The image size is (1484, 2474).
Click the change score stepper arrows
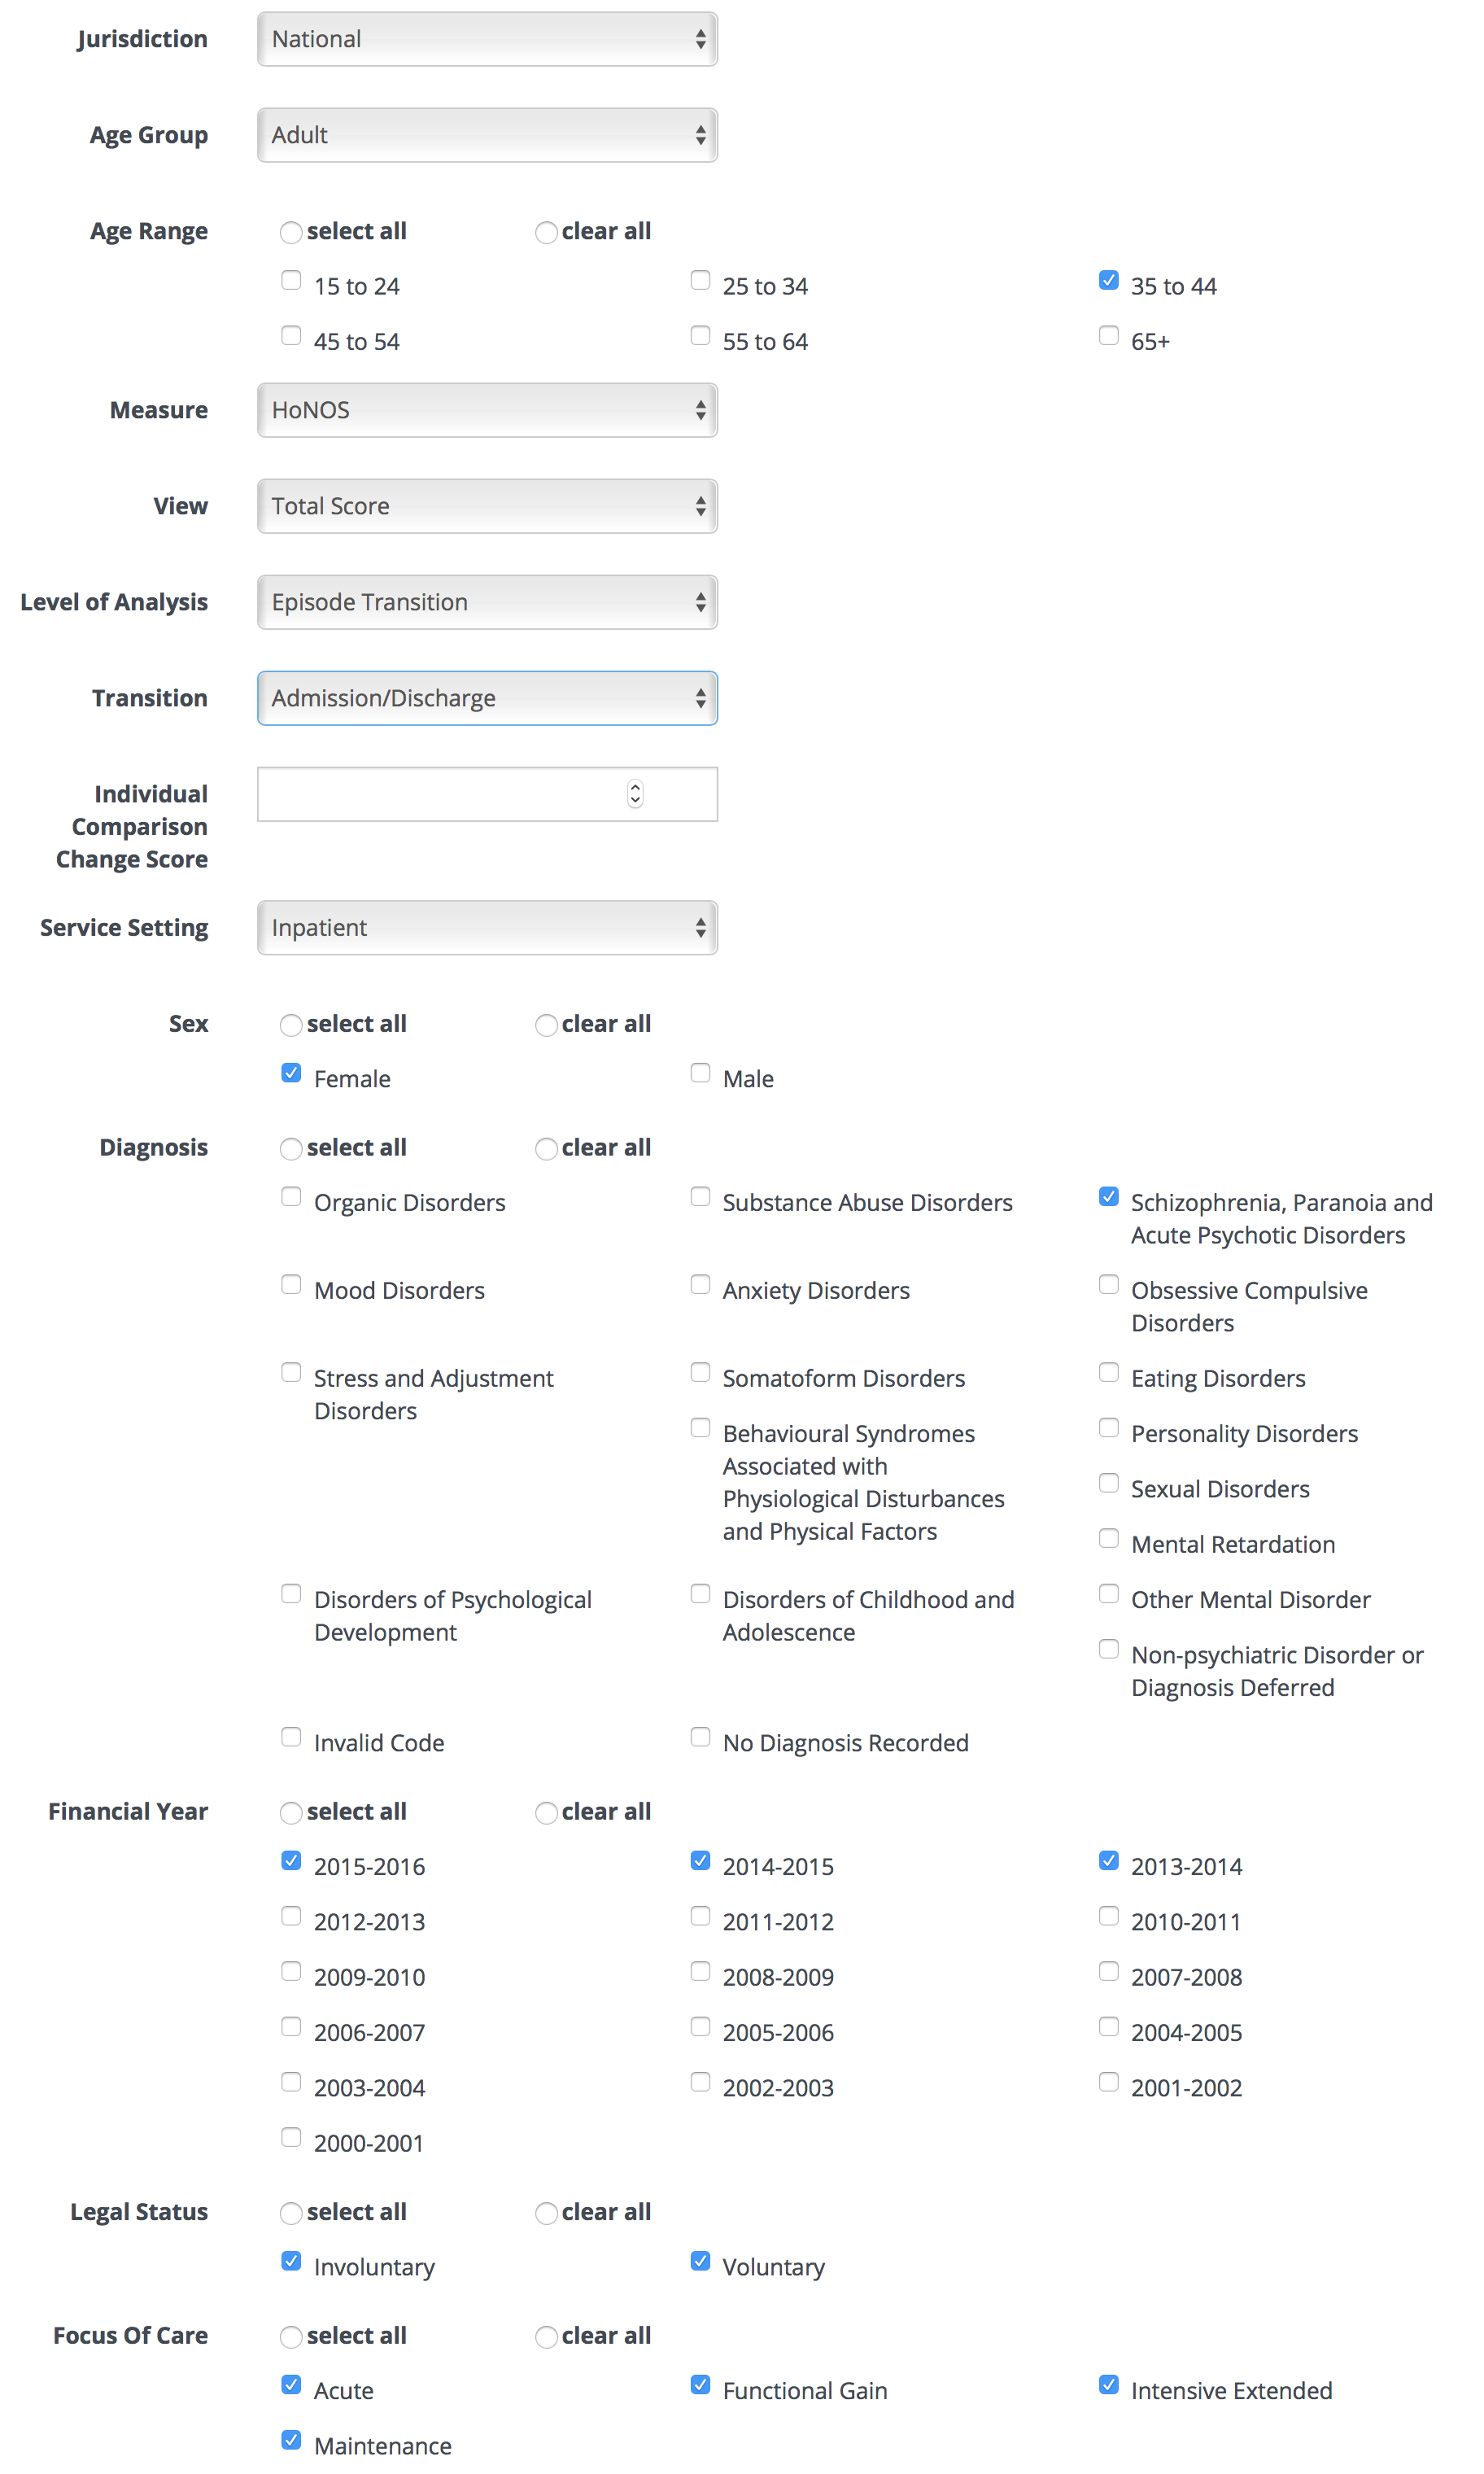[x=636, y=793]
